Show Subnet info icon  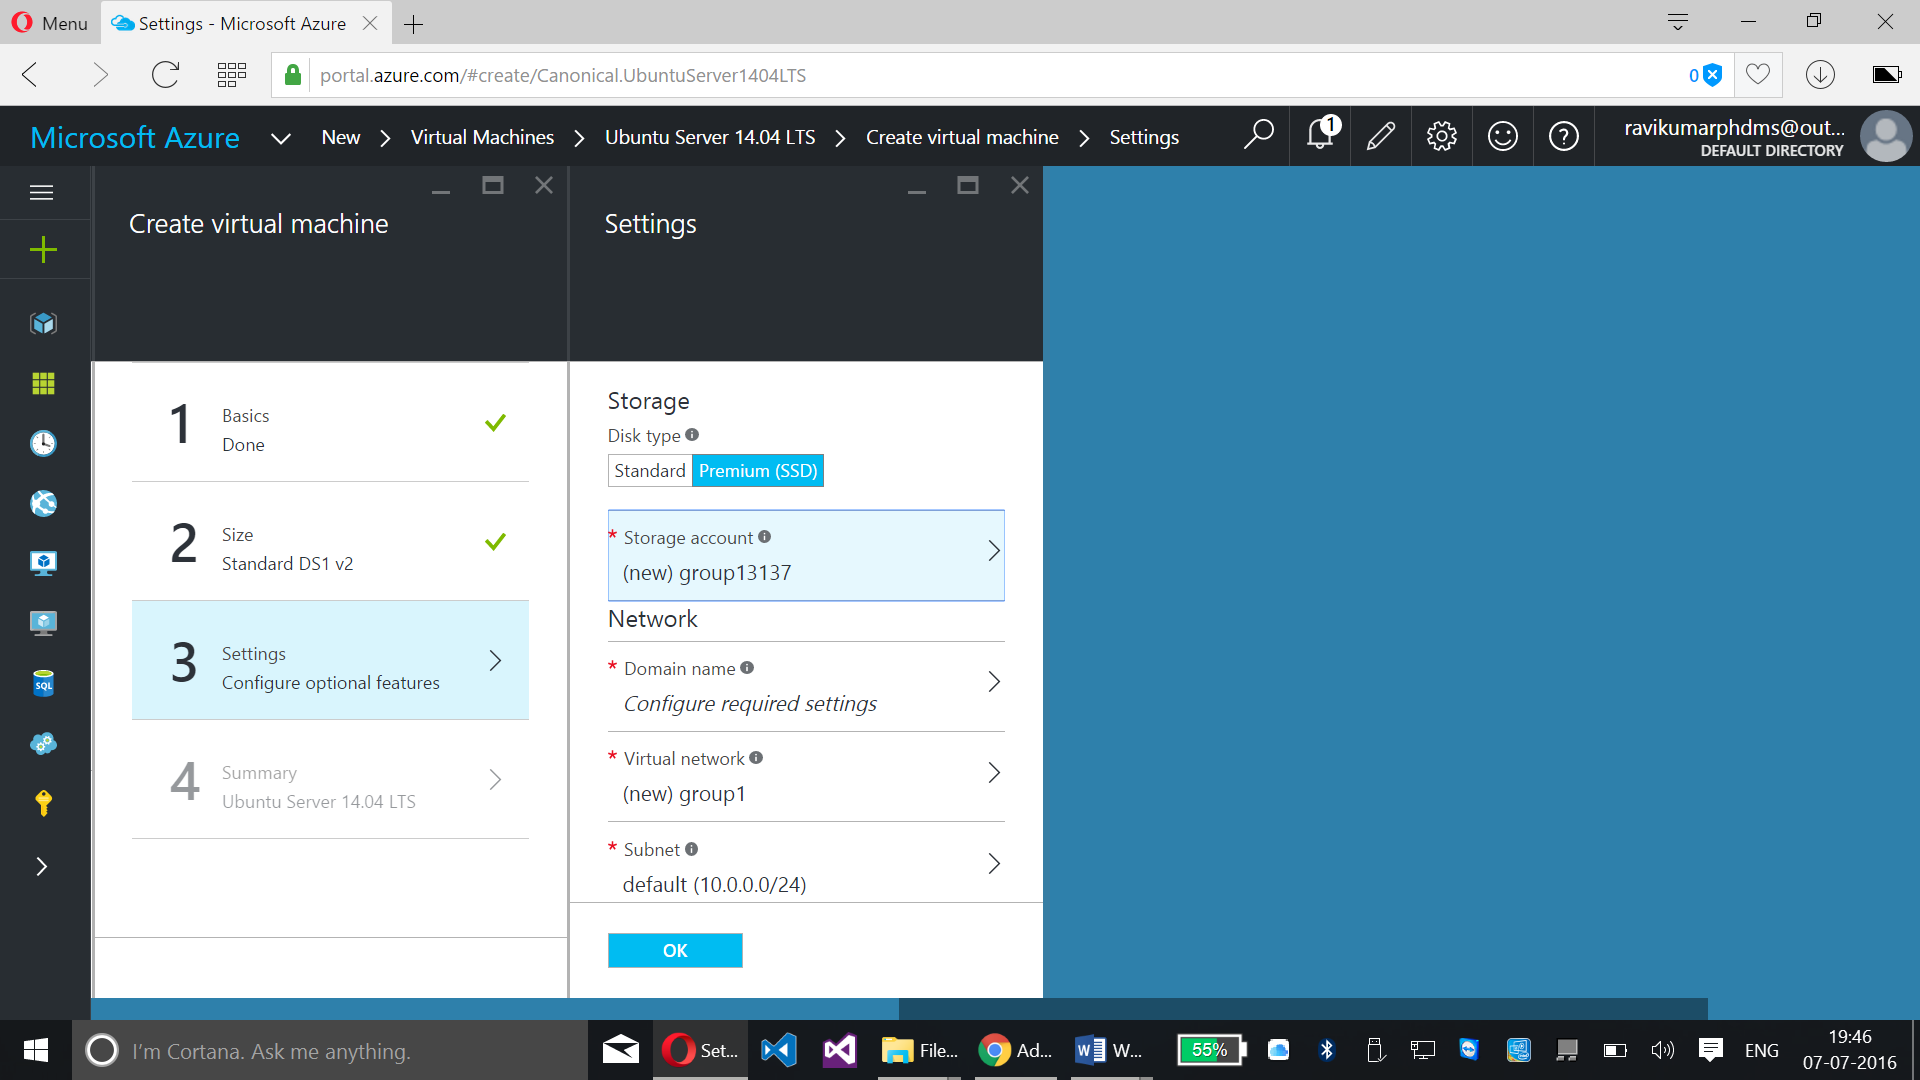tap(691, 849)
